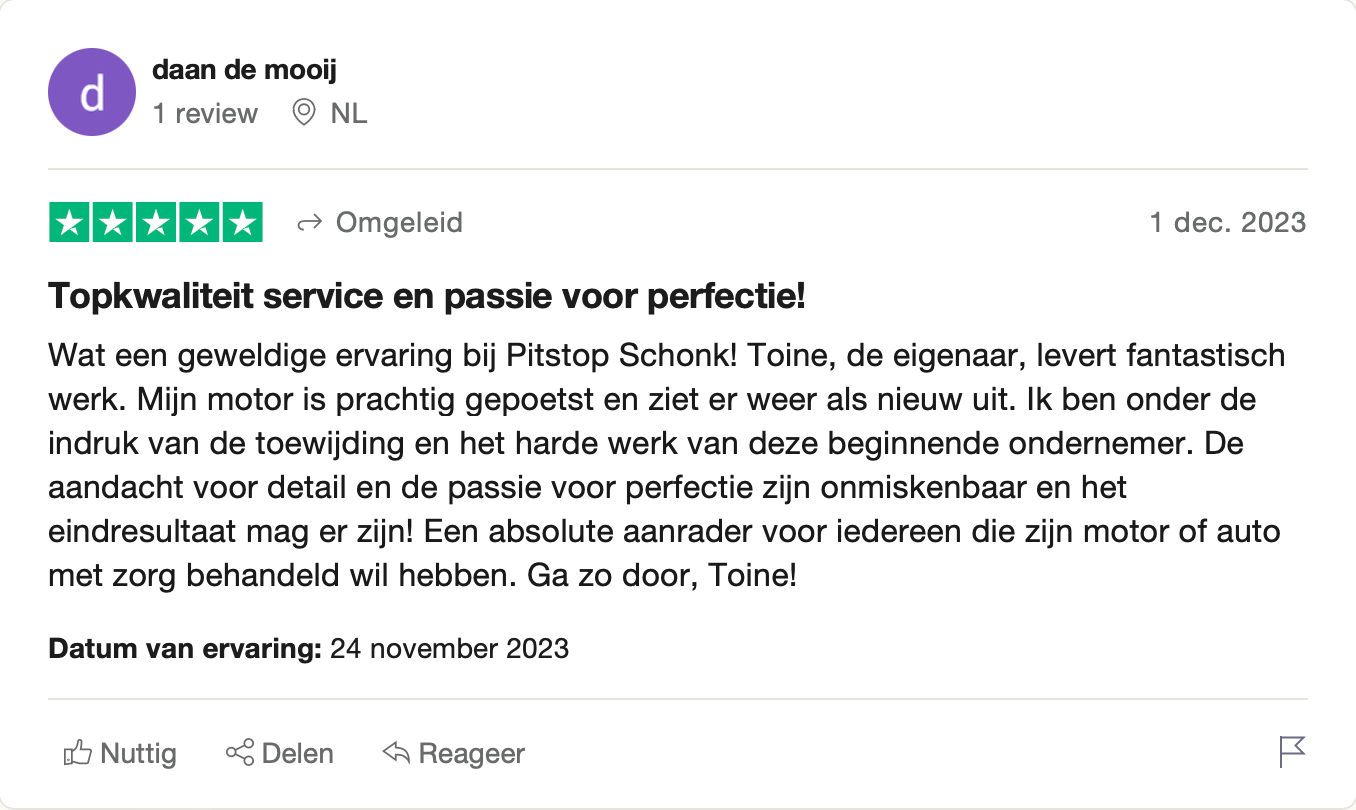Click the share nodes icon
This screenshot has height=810, width=1356.
pyautogui.click(x=240, y=752)
